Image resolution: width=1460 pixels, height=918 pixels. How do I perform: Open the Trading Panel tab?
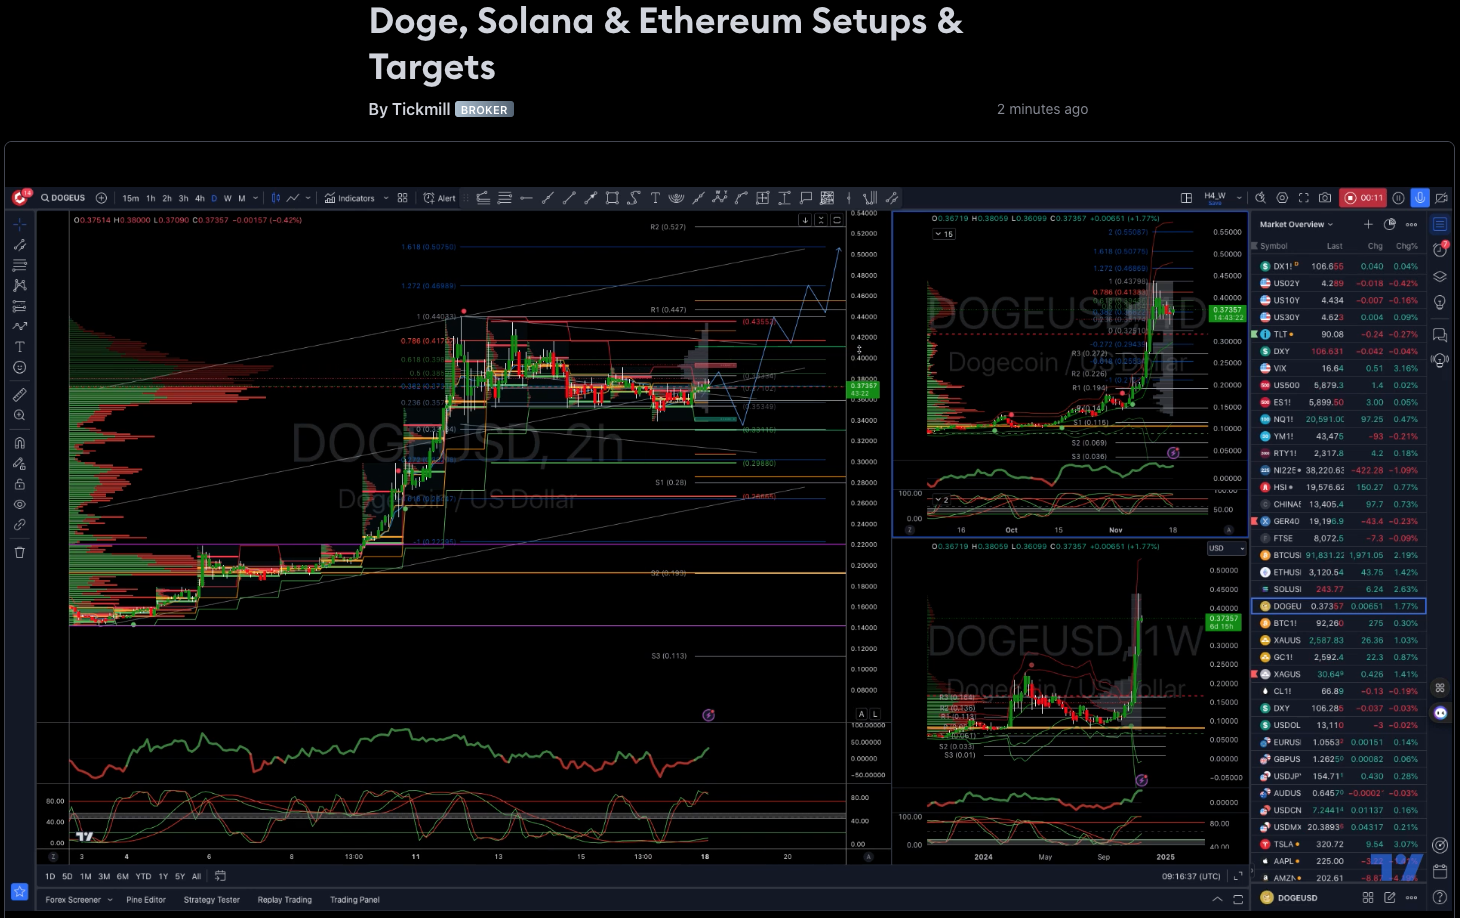tap(355, 900)
